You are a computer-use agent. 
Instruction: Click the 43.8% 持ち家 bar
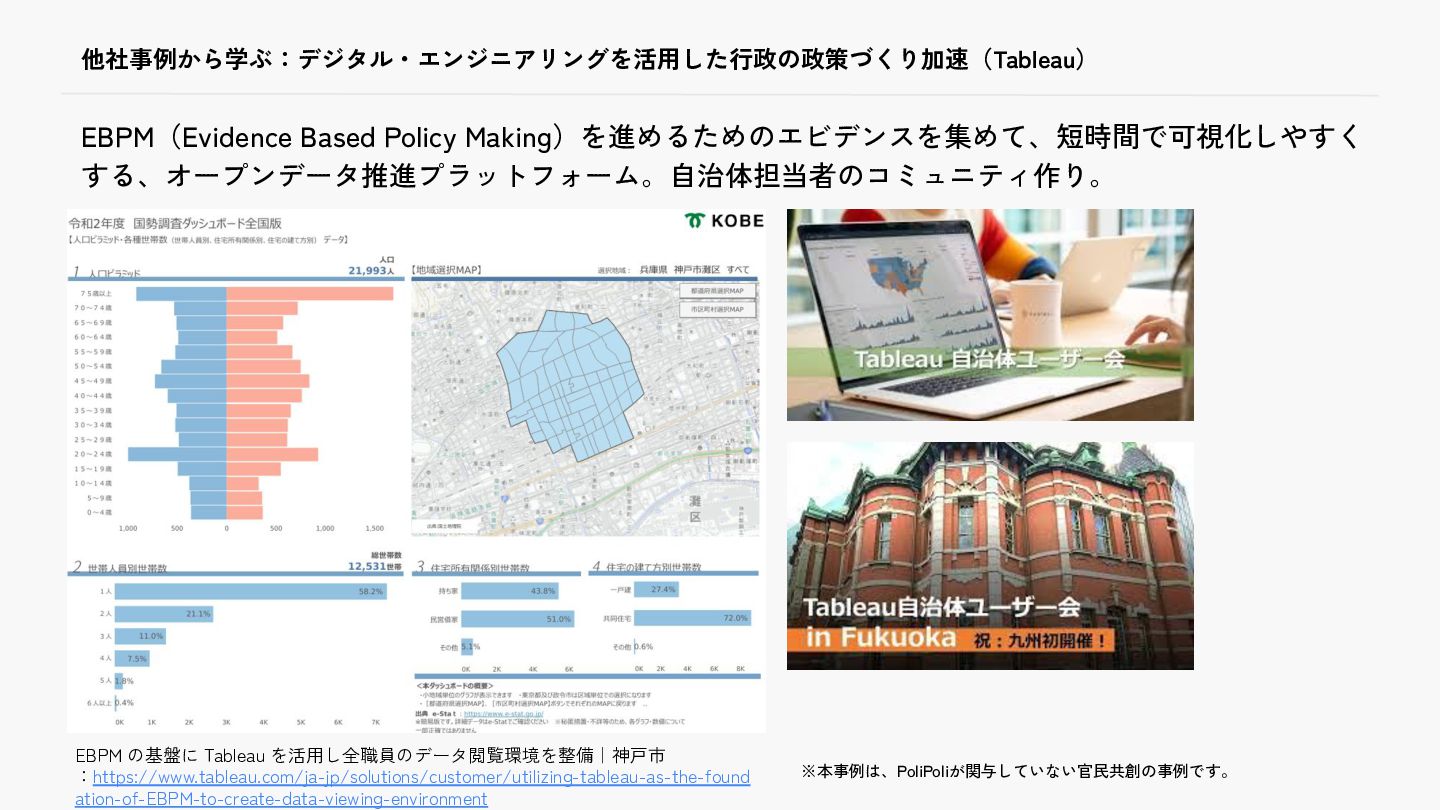tap(509, 591)
